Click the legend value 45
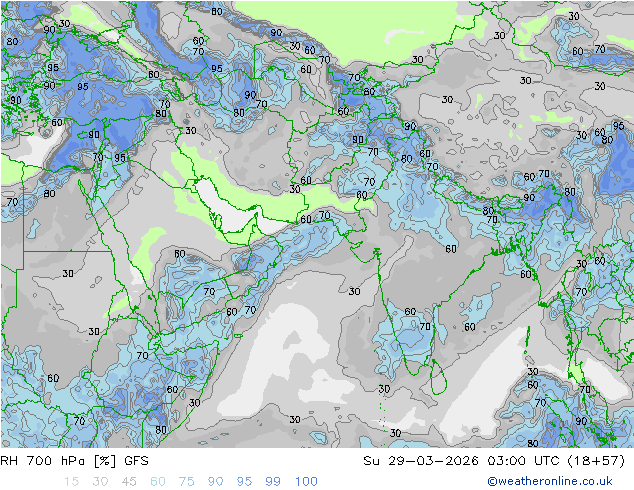 click(x=129, y=482)
